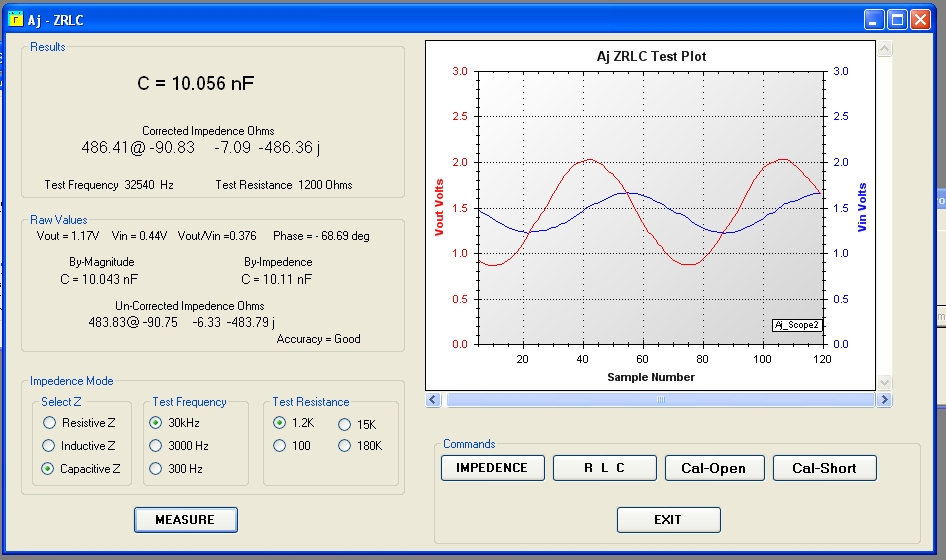Click By-Magnitude C = 10.043 nF value
The image size is (946, 560).
pyautogui.click(x=99, y=279)
